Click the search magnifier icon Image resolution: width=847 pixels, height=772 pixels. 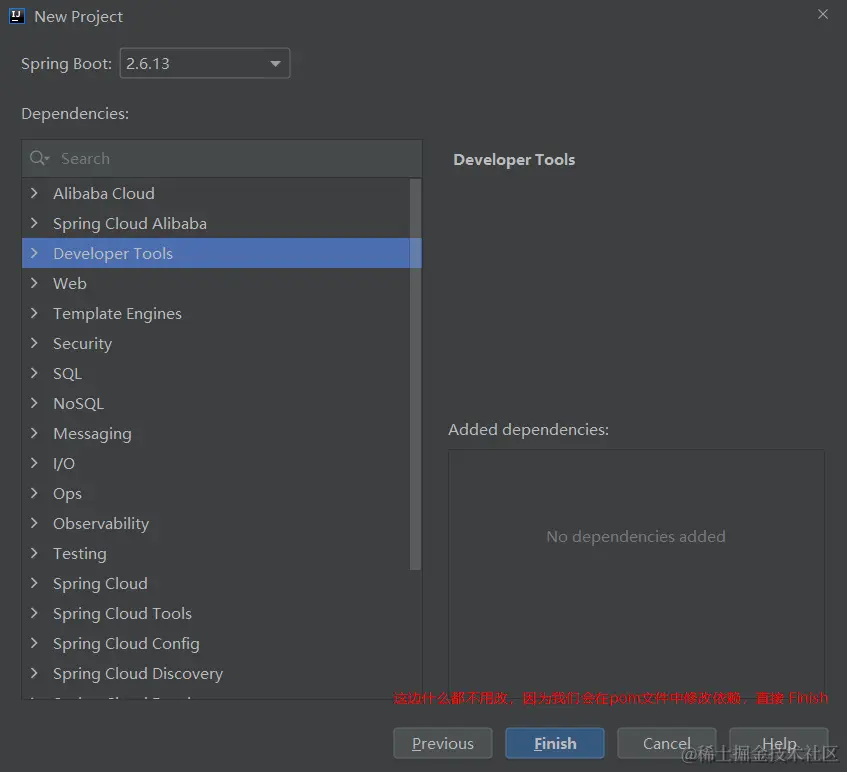[39, 158]
